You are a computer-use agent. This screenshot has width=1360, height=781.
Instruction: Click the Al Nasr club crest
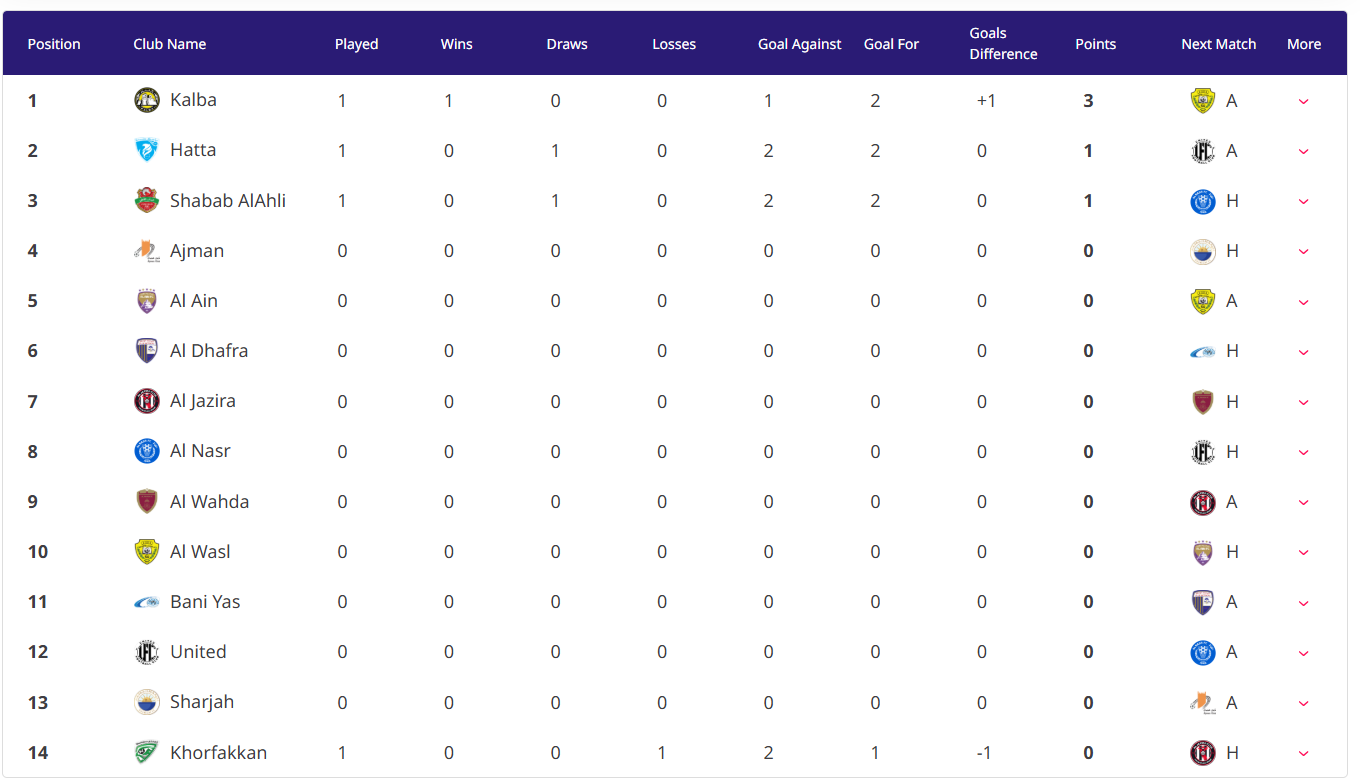147,451
